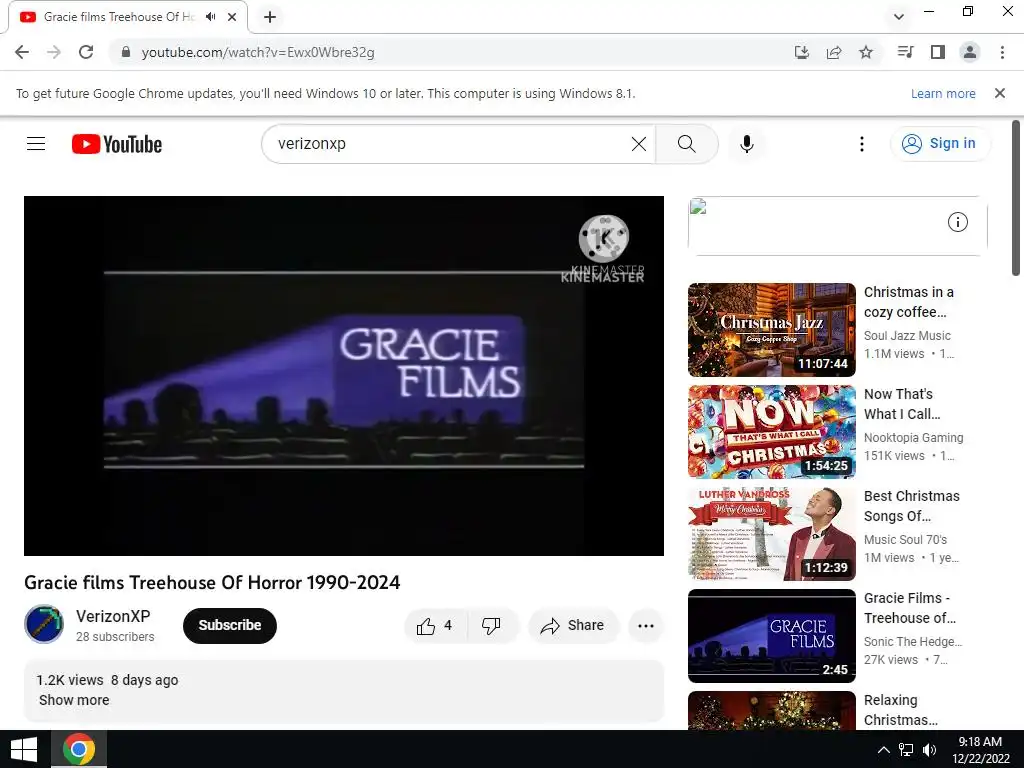This screenshot has width=1024, height=768.
Task: Show hidden tray icons chevron
Action: click(884, 750)
